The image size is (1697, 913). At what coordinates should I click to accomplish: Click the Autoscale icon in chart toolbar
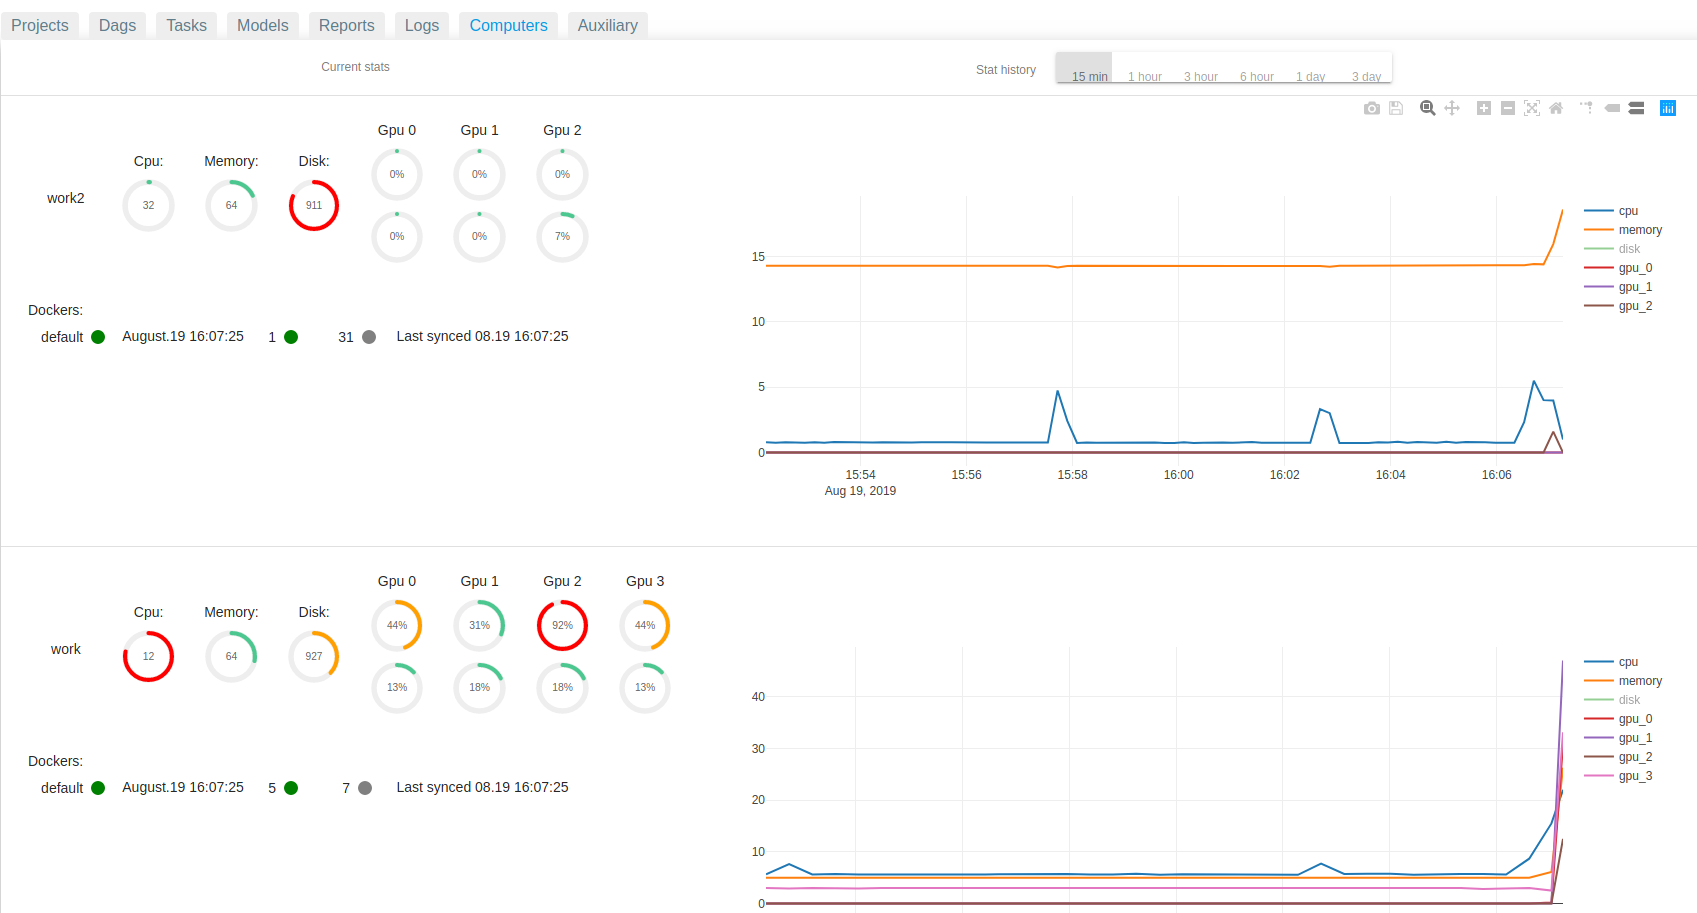click(1532, 108)
